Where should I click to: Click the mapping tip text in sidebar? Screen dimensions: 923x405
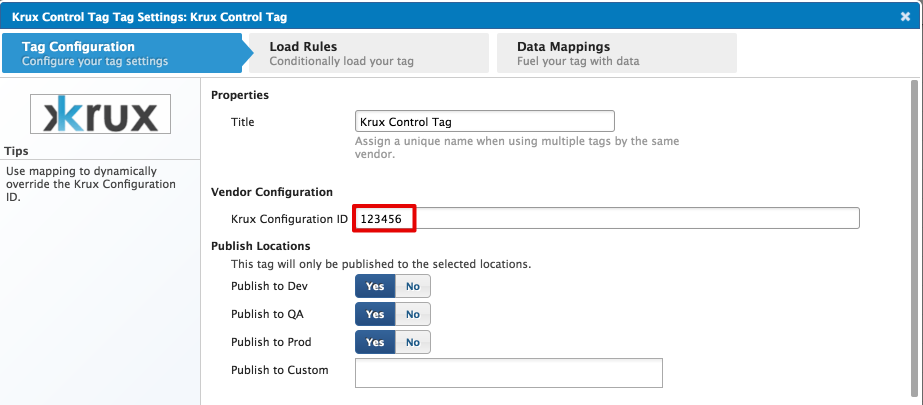(90, 184)
